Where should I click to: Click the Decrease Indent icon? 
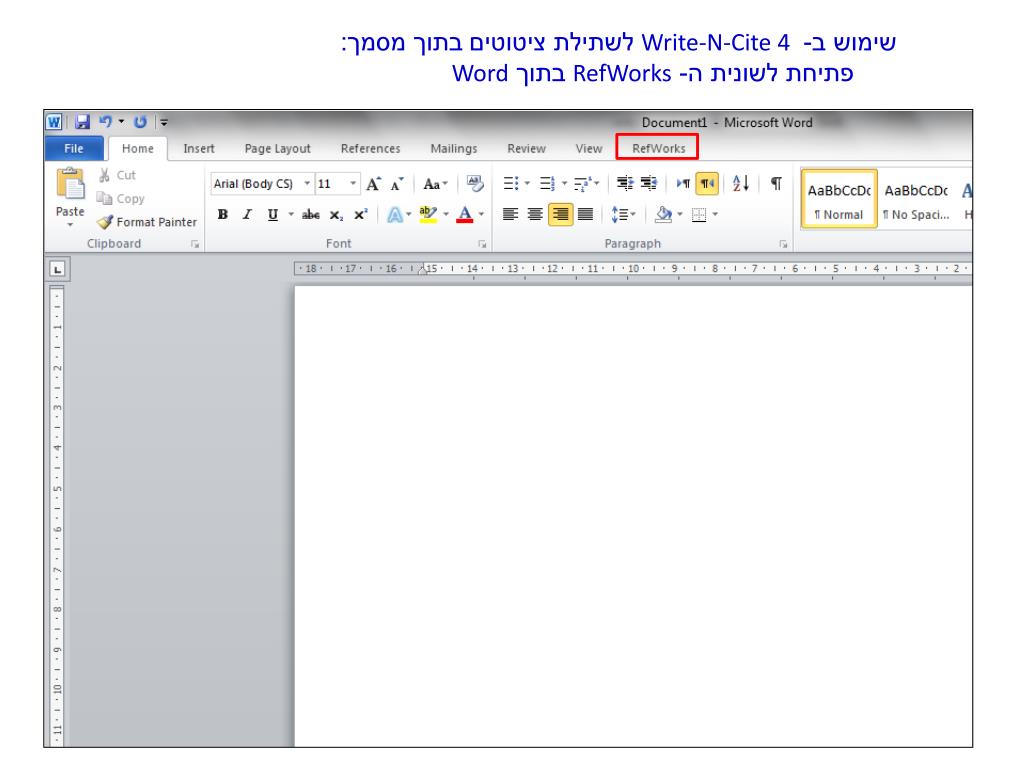coord(624,184)
